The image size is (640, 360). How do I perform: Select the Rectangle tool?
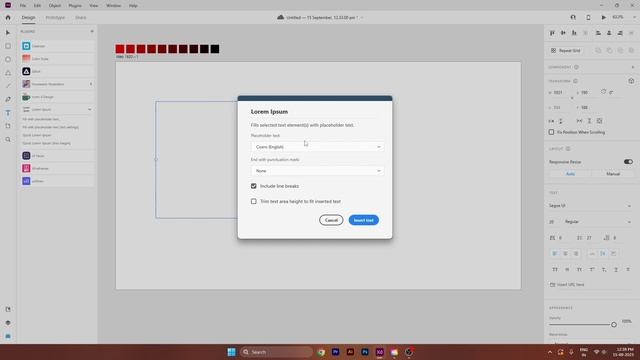click(x=8, y=46)
